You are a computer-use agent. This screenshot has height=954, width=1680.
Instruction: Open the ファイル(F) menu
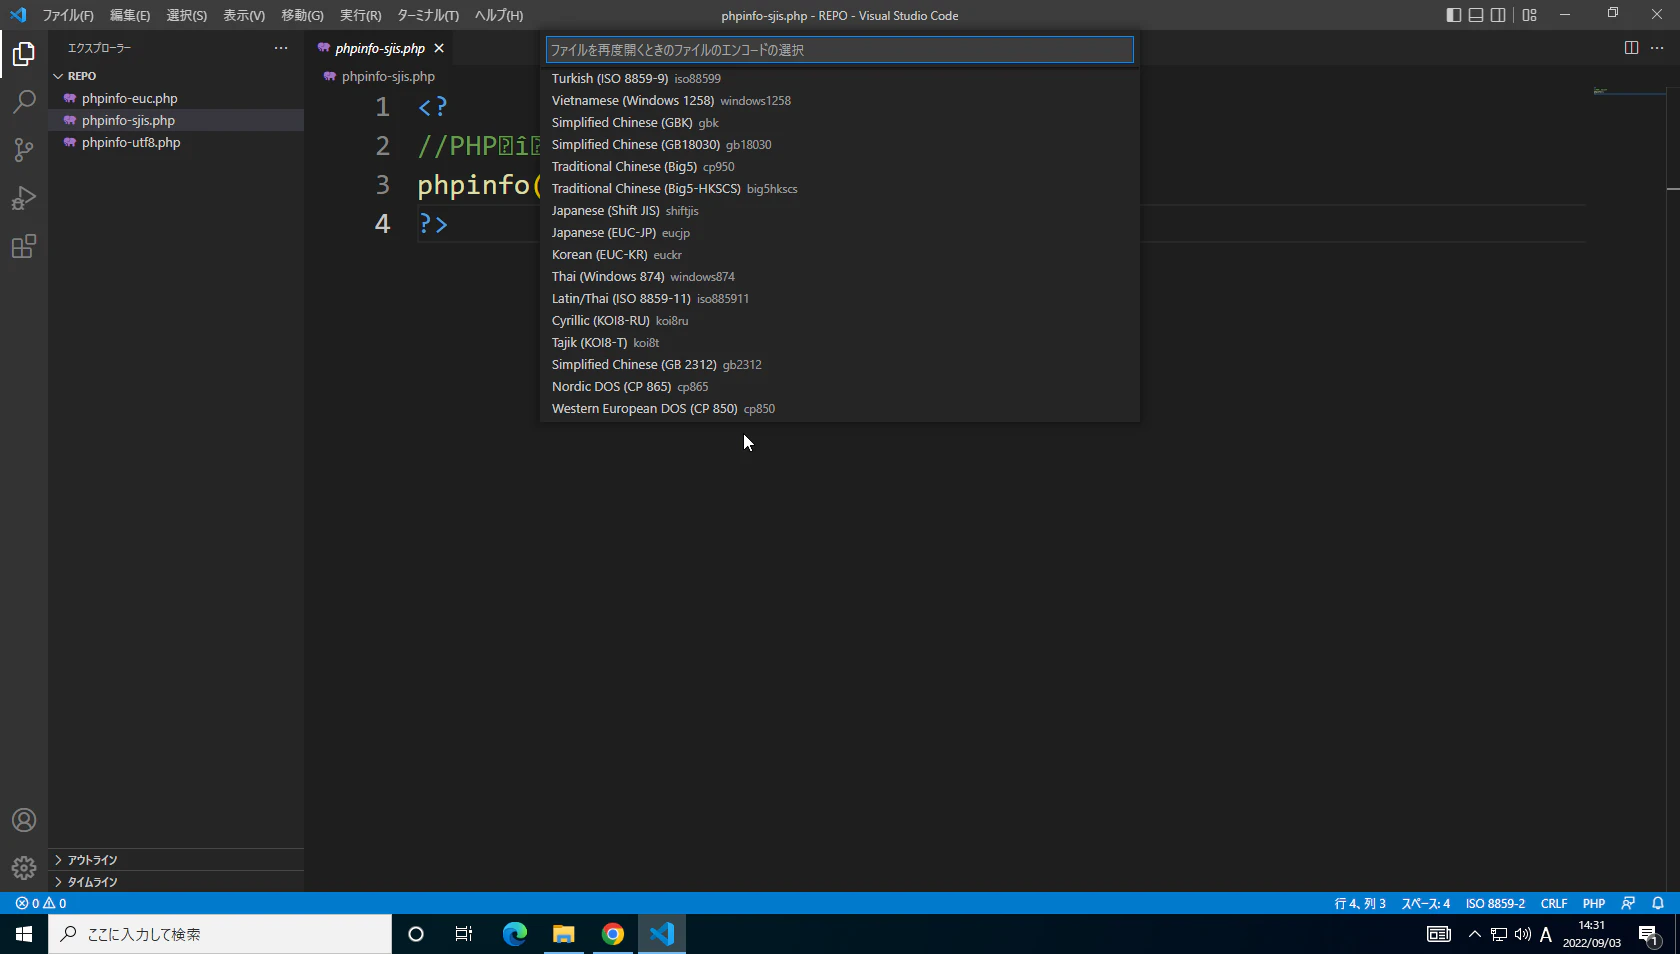coord(68,15)
